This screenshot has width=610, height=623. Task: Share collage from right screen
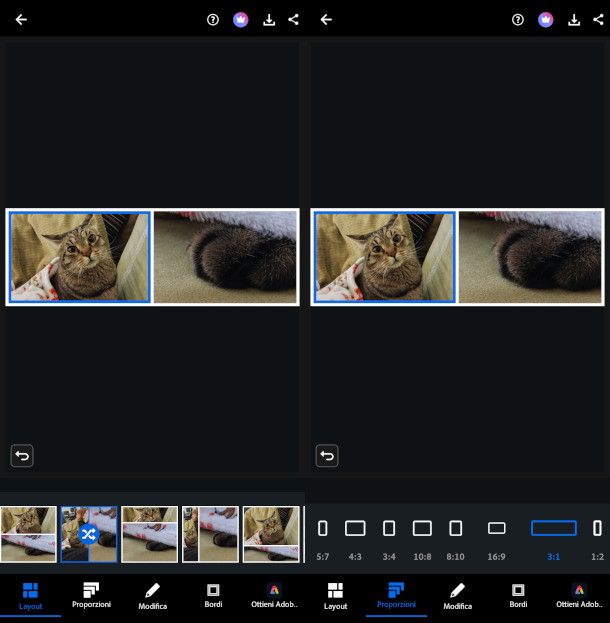pos(598,19)
